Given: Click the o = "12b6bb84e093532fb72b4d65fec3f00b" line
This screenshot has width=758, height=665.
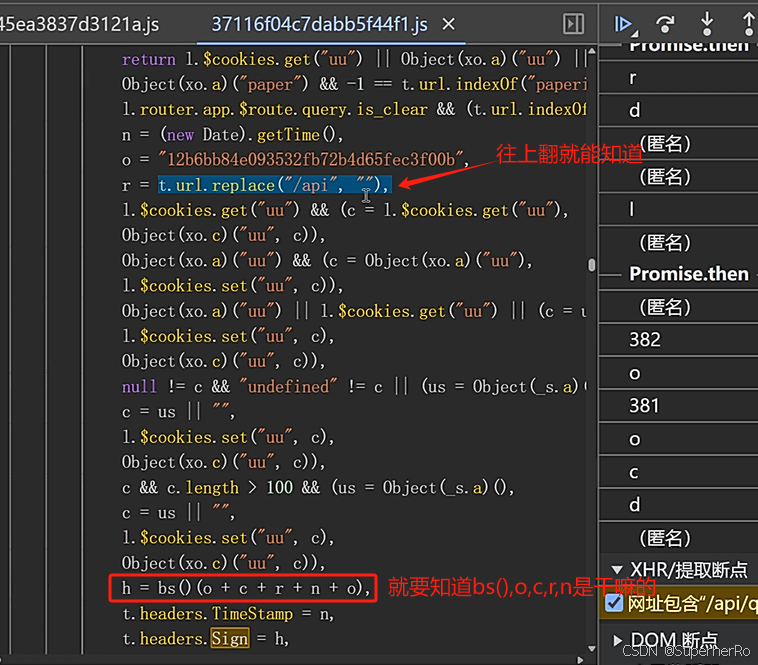Looking at the screenshot, I should click(x=295, y=159).
